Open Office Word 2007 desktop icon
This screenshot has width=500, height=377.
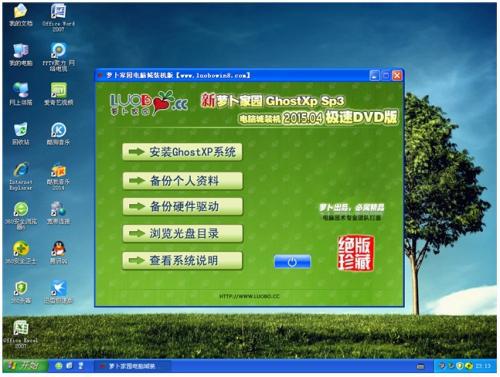(59, 17)
